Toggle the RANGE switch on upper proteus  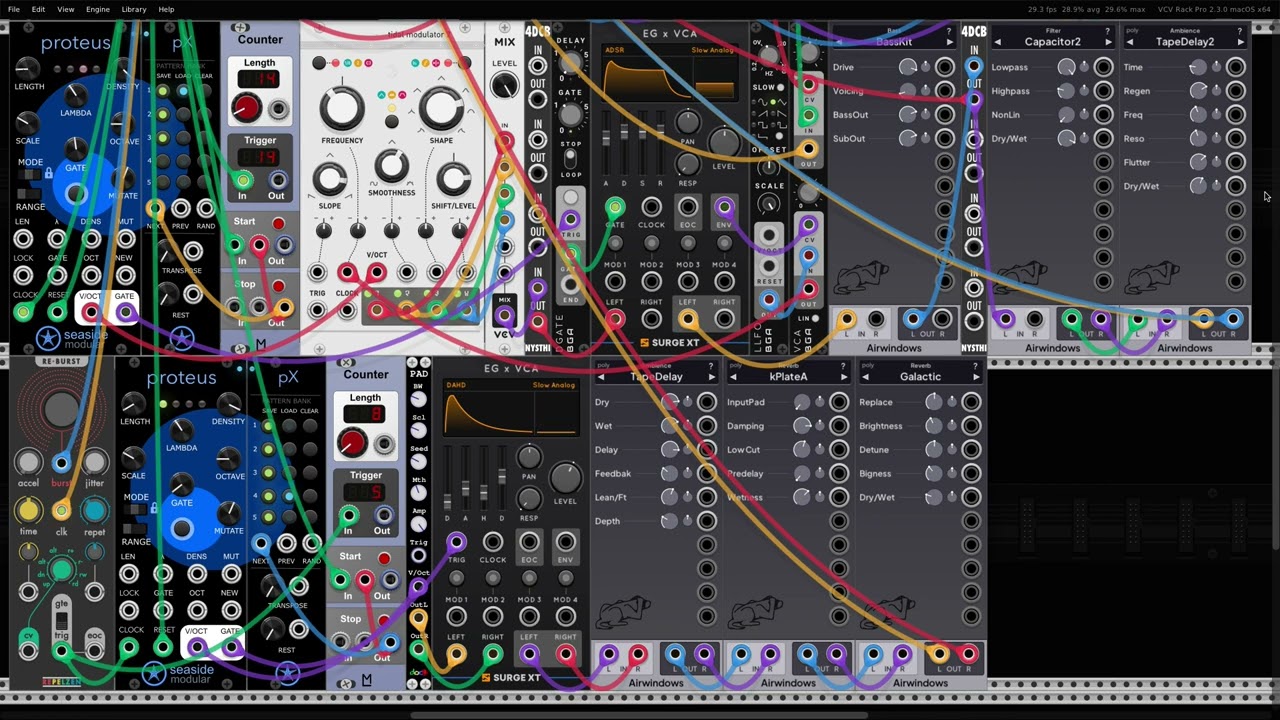point(31,192)
